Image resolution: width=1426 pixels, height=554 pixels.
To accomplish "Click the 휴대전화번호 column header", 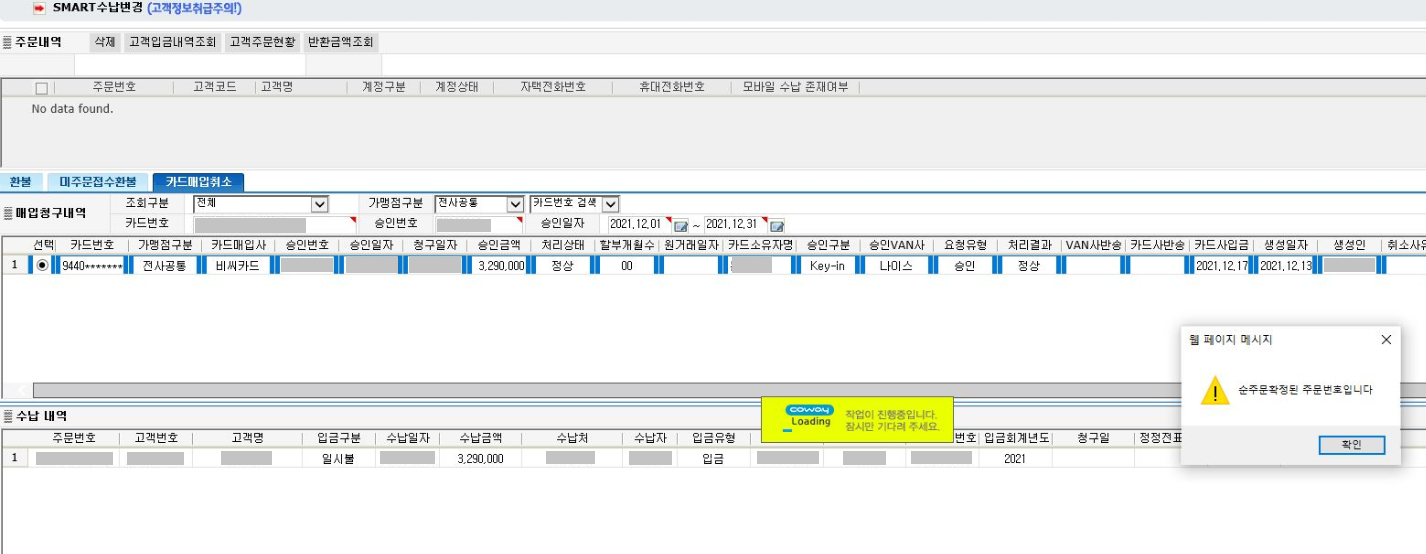I will 672,88.
